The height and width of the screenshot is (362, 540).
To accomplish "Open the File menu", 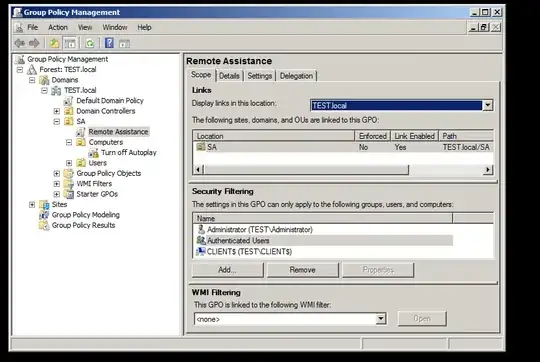I will 33,28.
